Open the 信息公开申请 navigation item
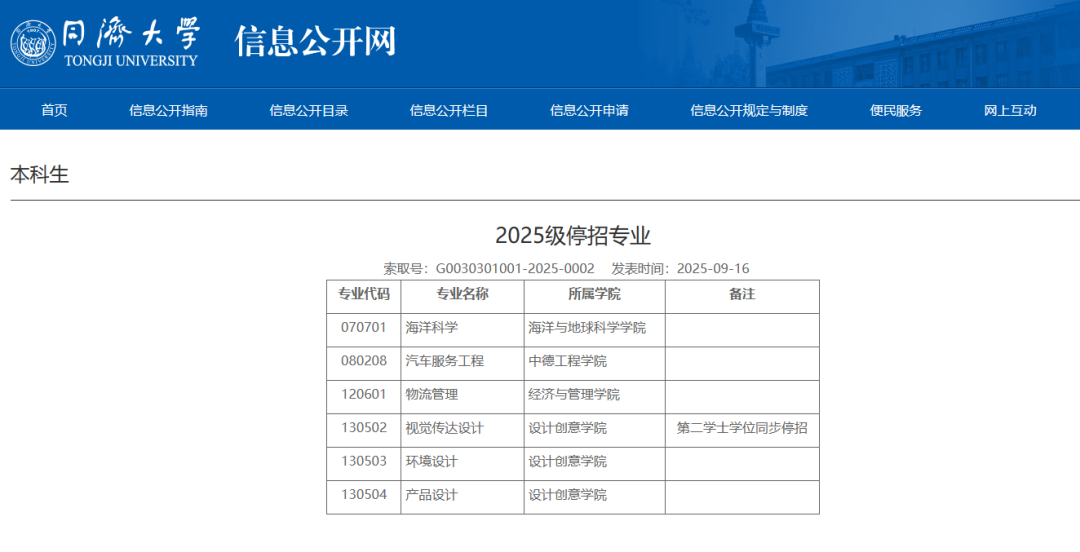The height and width of the screenshot is (552, 1080). [x=589, y=111]
